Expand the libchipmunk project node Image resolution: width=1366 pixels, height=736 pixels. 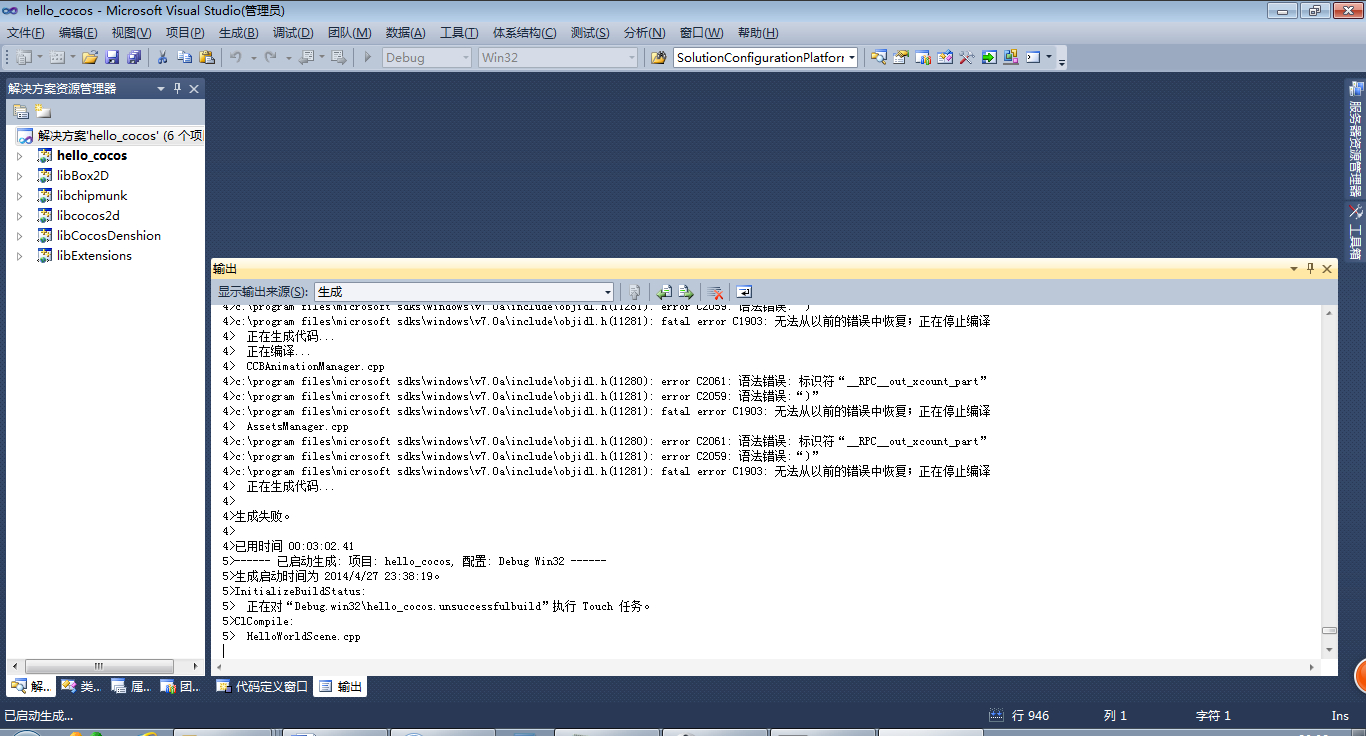tap(19, 196)
